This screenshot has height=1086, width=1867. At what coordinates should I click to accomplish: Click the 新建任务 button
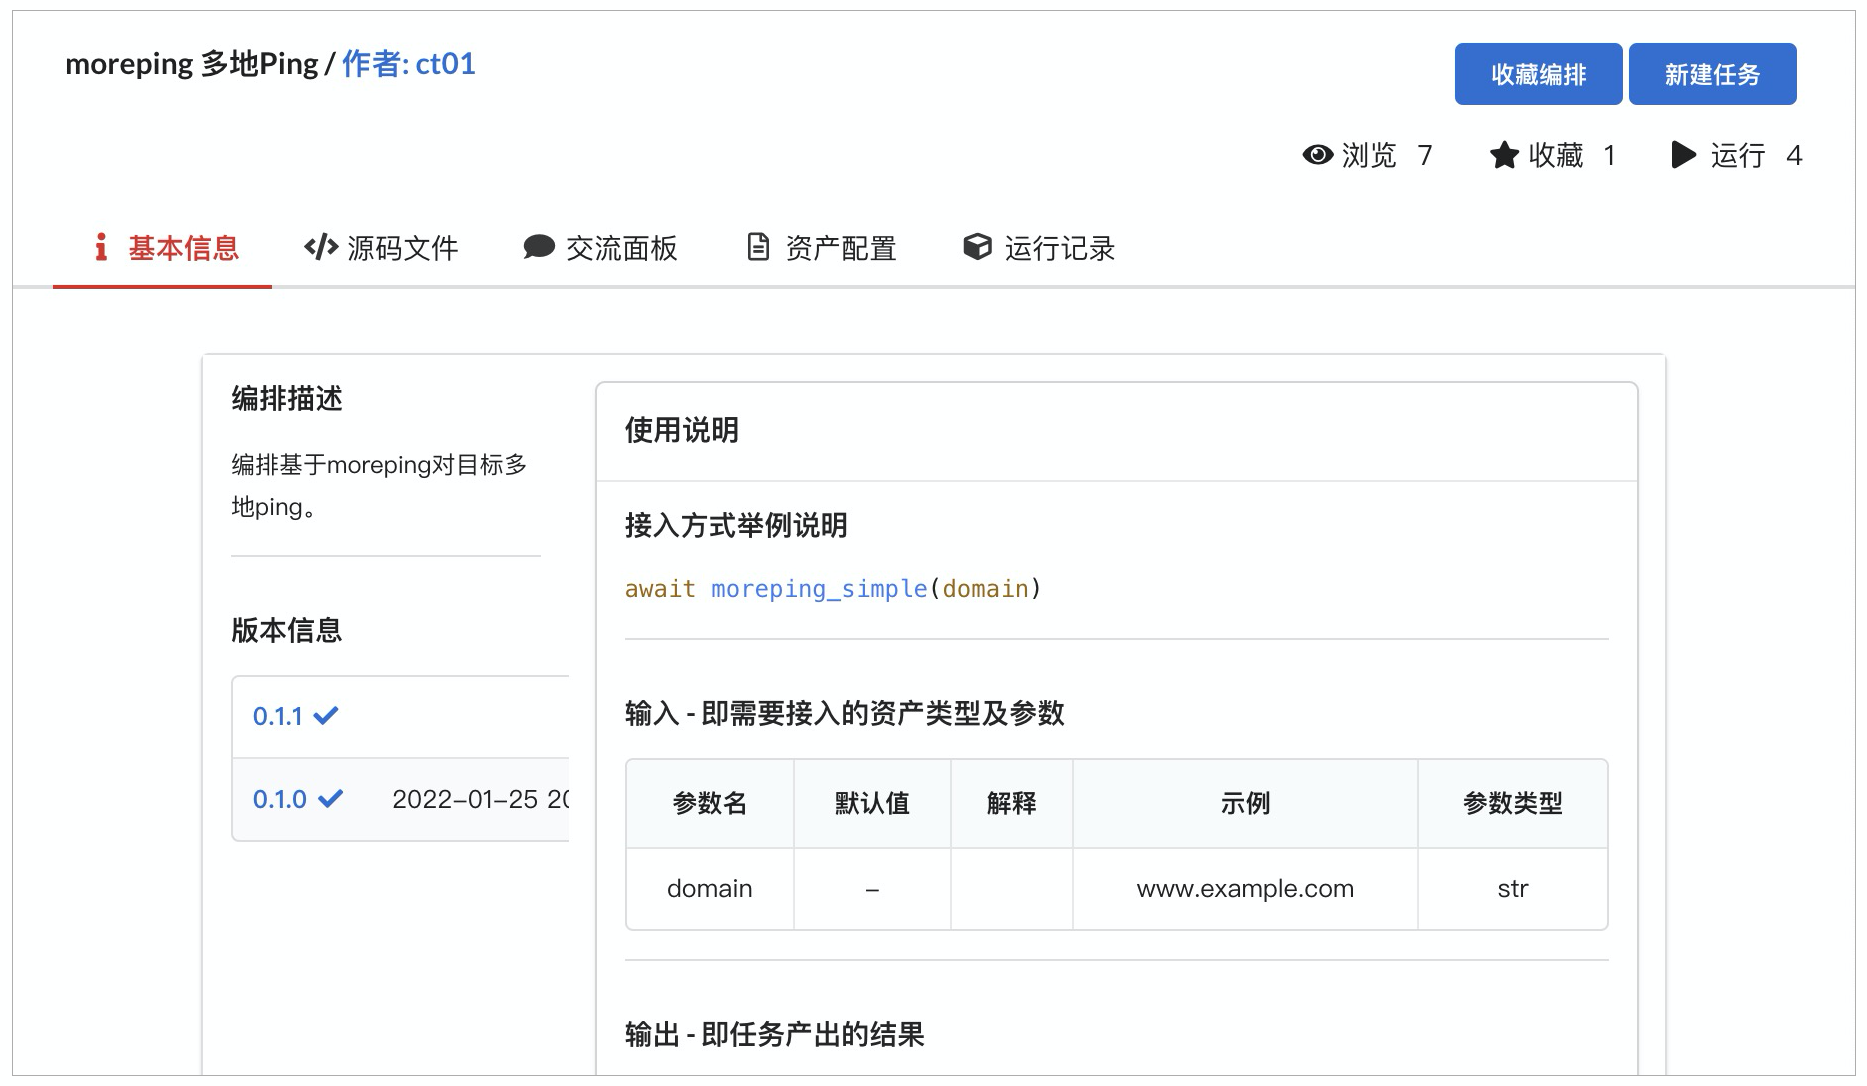click(x=1712, y=73)
